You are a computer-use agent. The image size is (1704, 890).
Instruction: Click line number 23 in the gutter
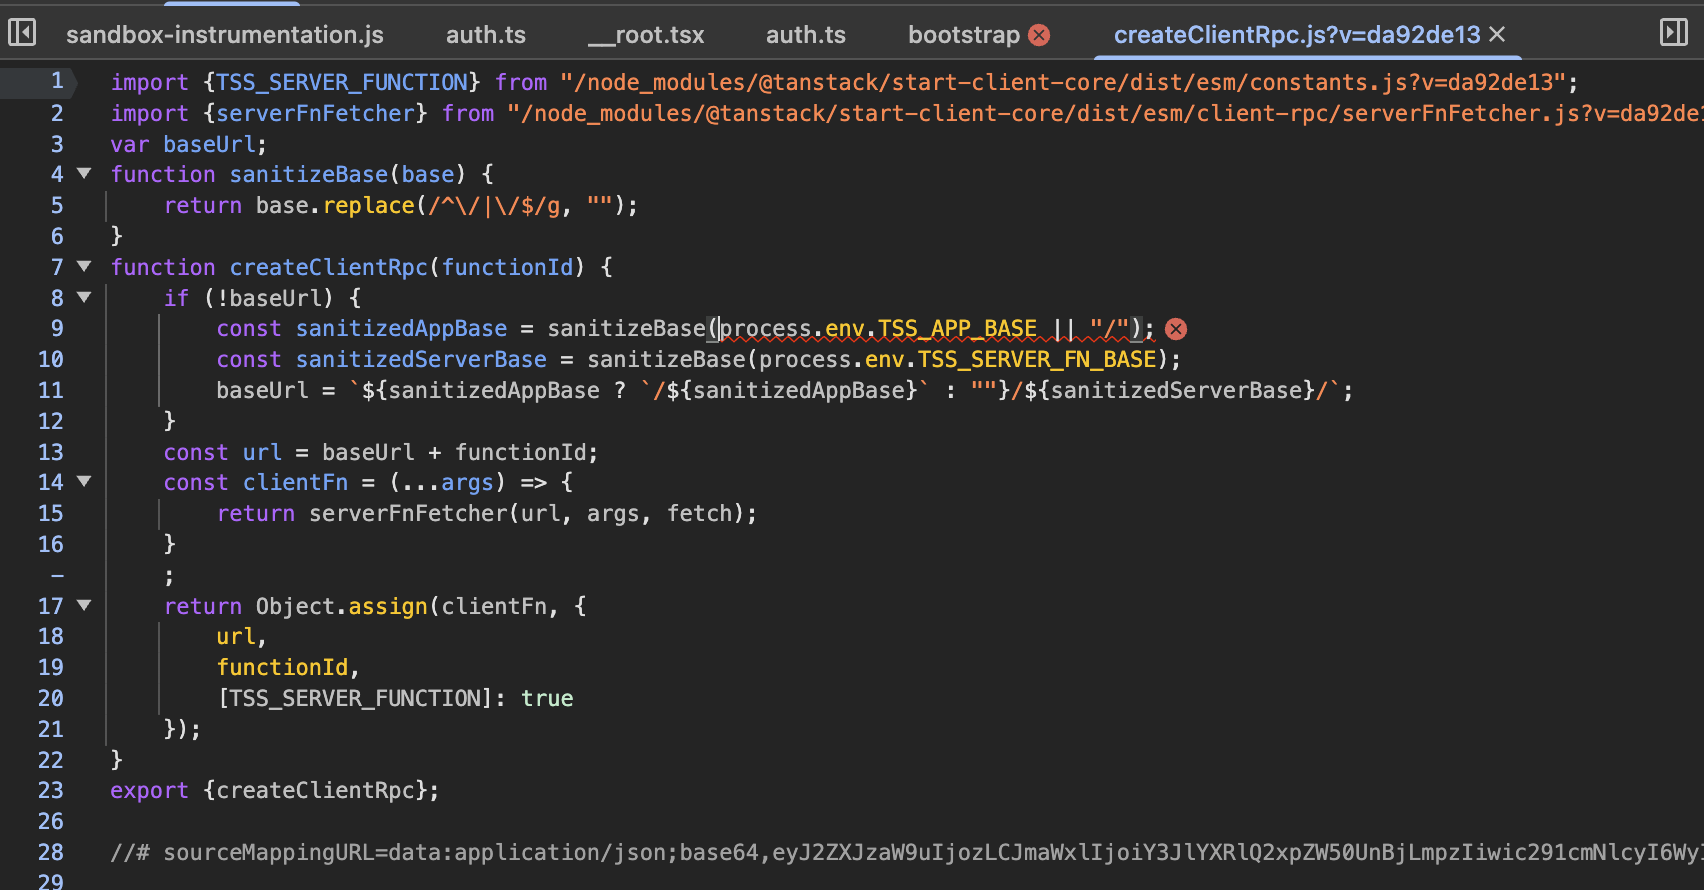[51, 790]
